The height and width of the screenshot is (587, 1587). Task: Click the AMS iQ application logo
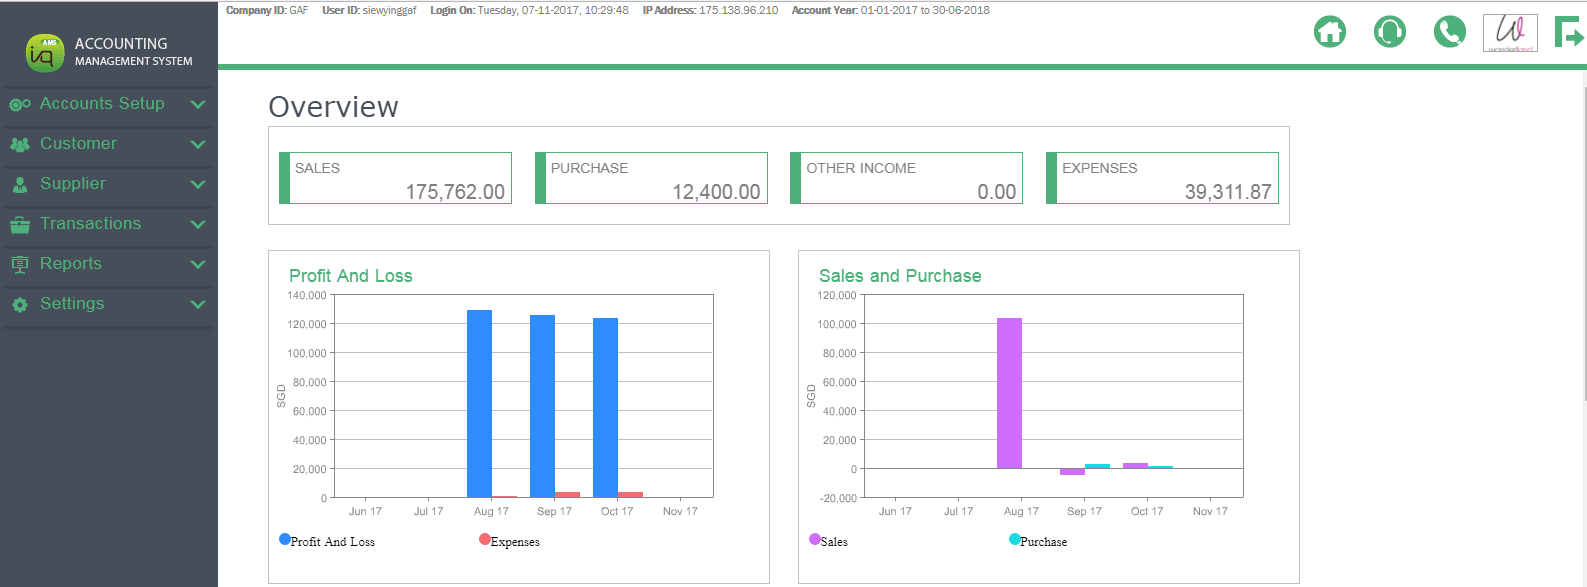[x=45, y=53]
